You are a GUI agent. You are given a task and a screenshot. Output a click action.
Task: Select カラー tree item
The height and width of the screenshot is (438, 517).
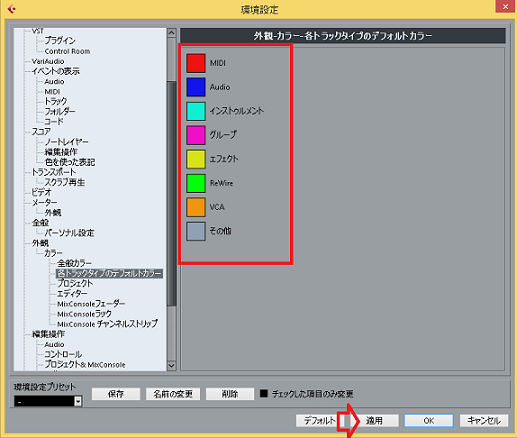tap(53, 253)
